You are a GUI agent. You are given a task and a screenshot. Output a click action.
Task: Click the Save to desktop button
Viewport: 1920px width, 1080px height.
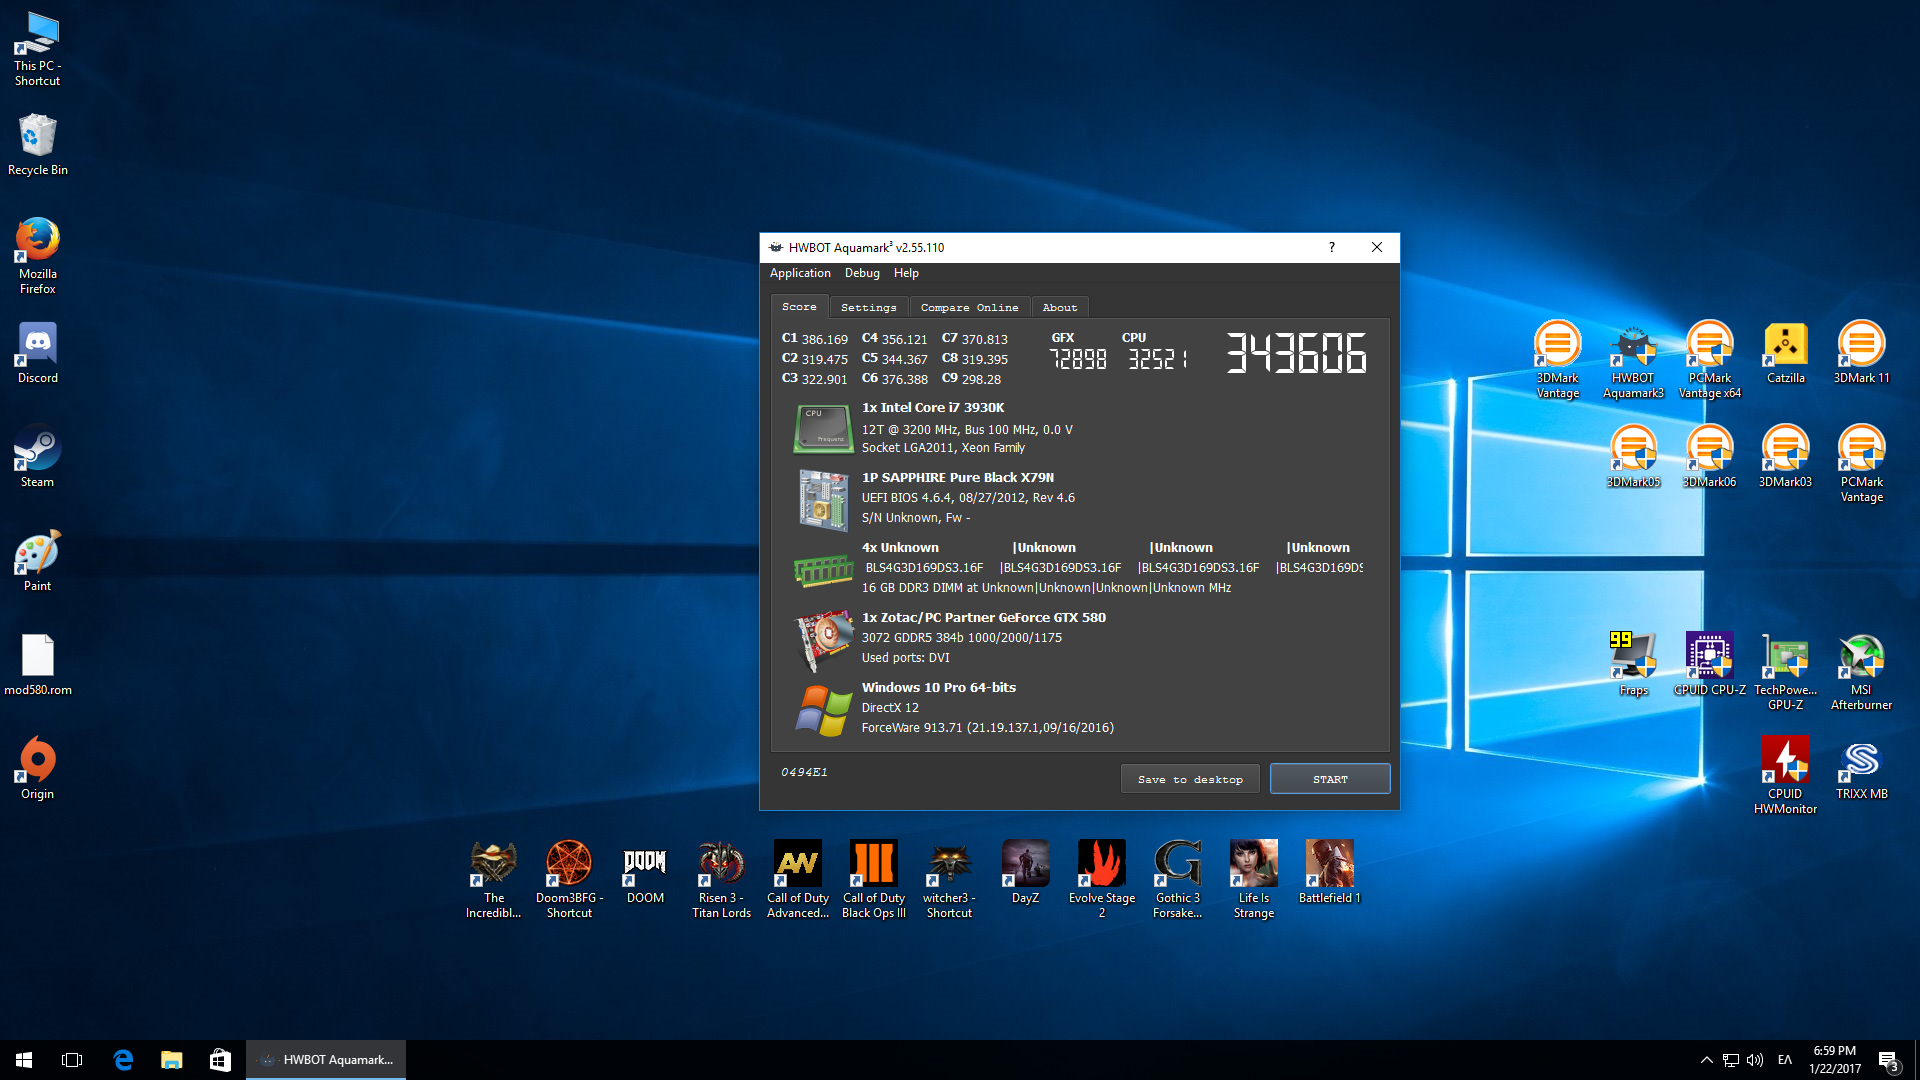[x=1190, y=779]
